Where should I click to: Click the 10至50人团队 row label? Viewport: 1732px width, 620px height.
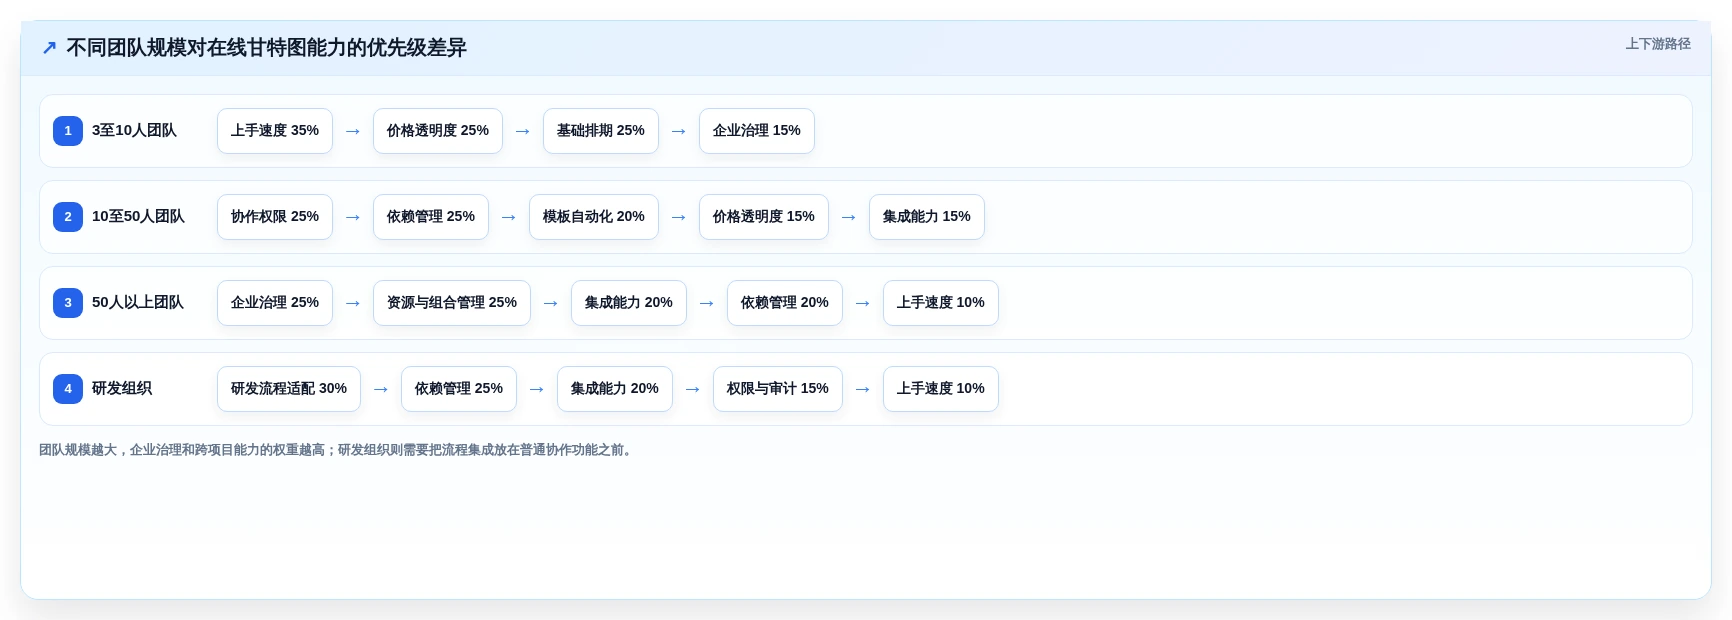point(138,217)
